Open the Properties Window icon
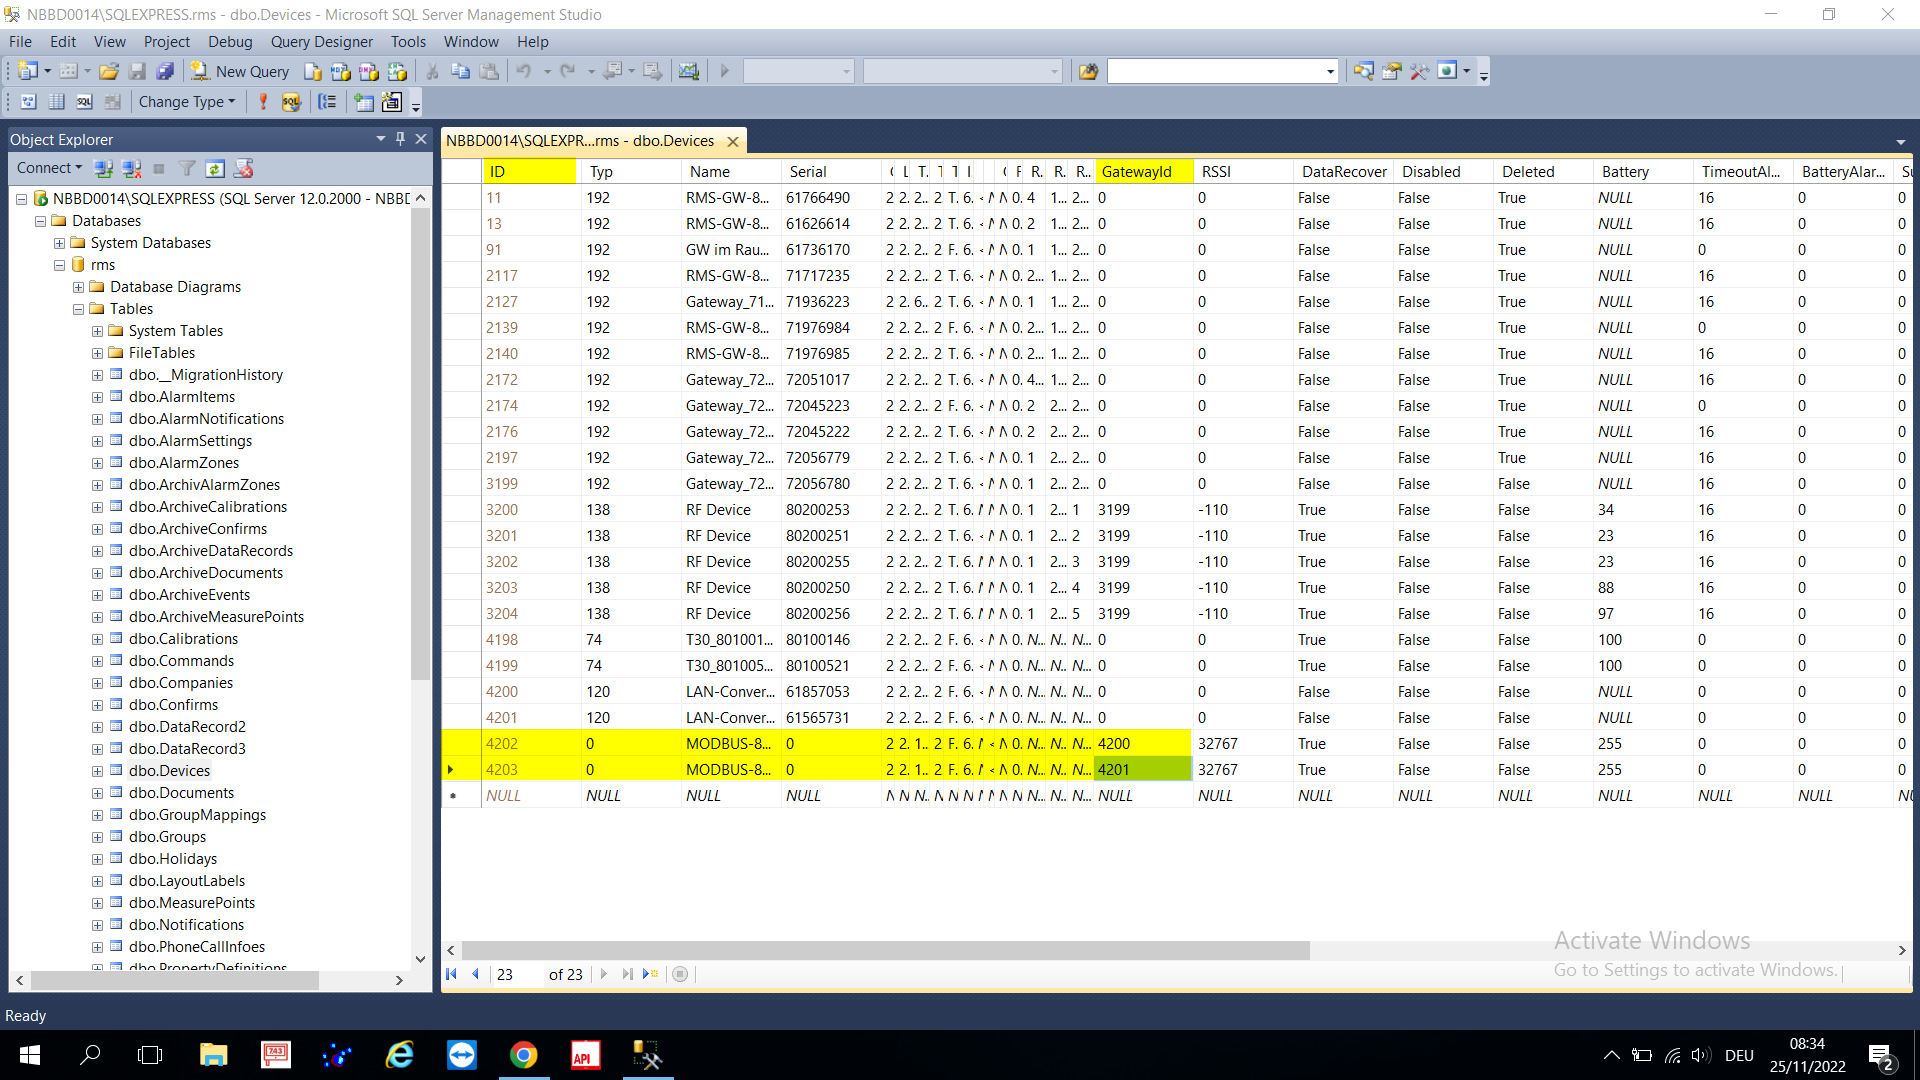 [x=1391, y=71]
